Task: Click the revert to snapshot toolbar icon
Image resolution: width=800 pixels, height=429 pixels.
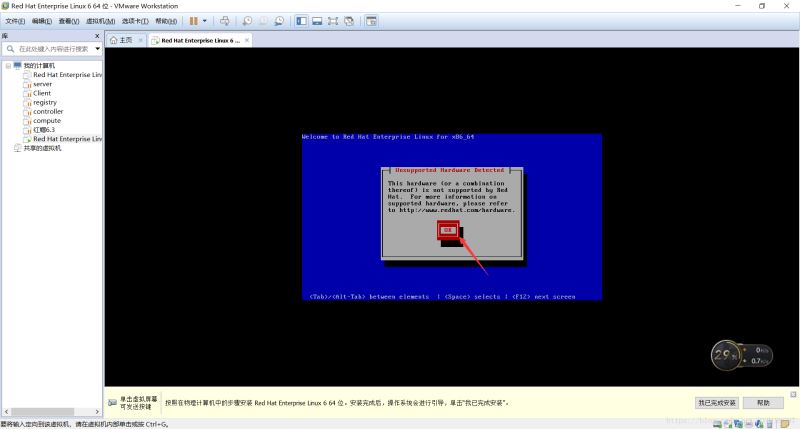Action: tap(263, 21)
